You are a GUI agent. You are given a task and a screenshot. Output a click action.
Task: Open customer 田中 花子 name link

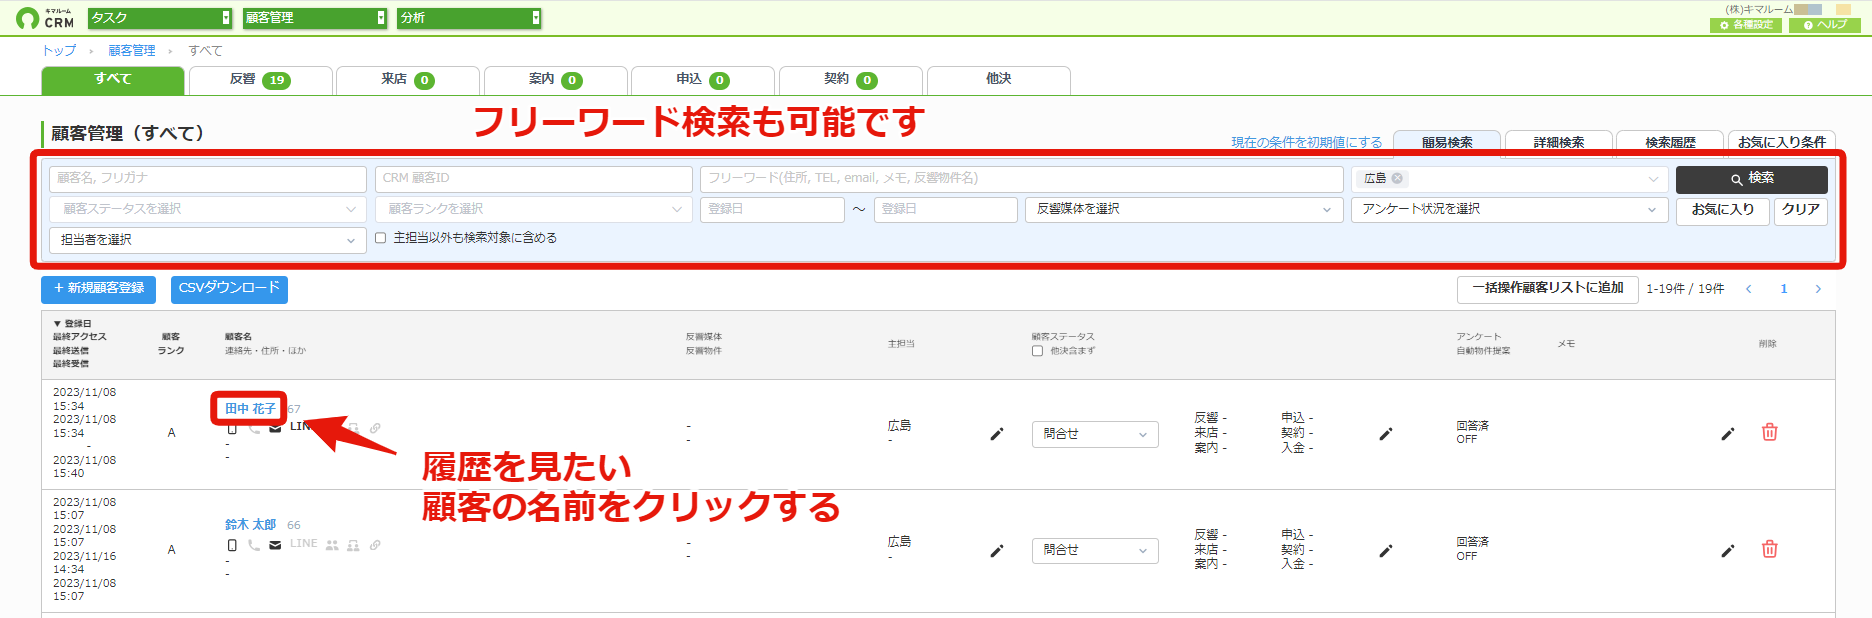point(250,409)
